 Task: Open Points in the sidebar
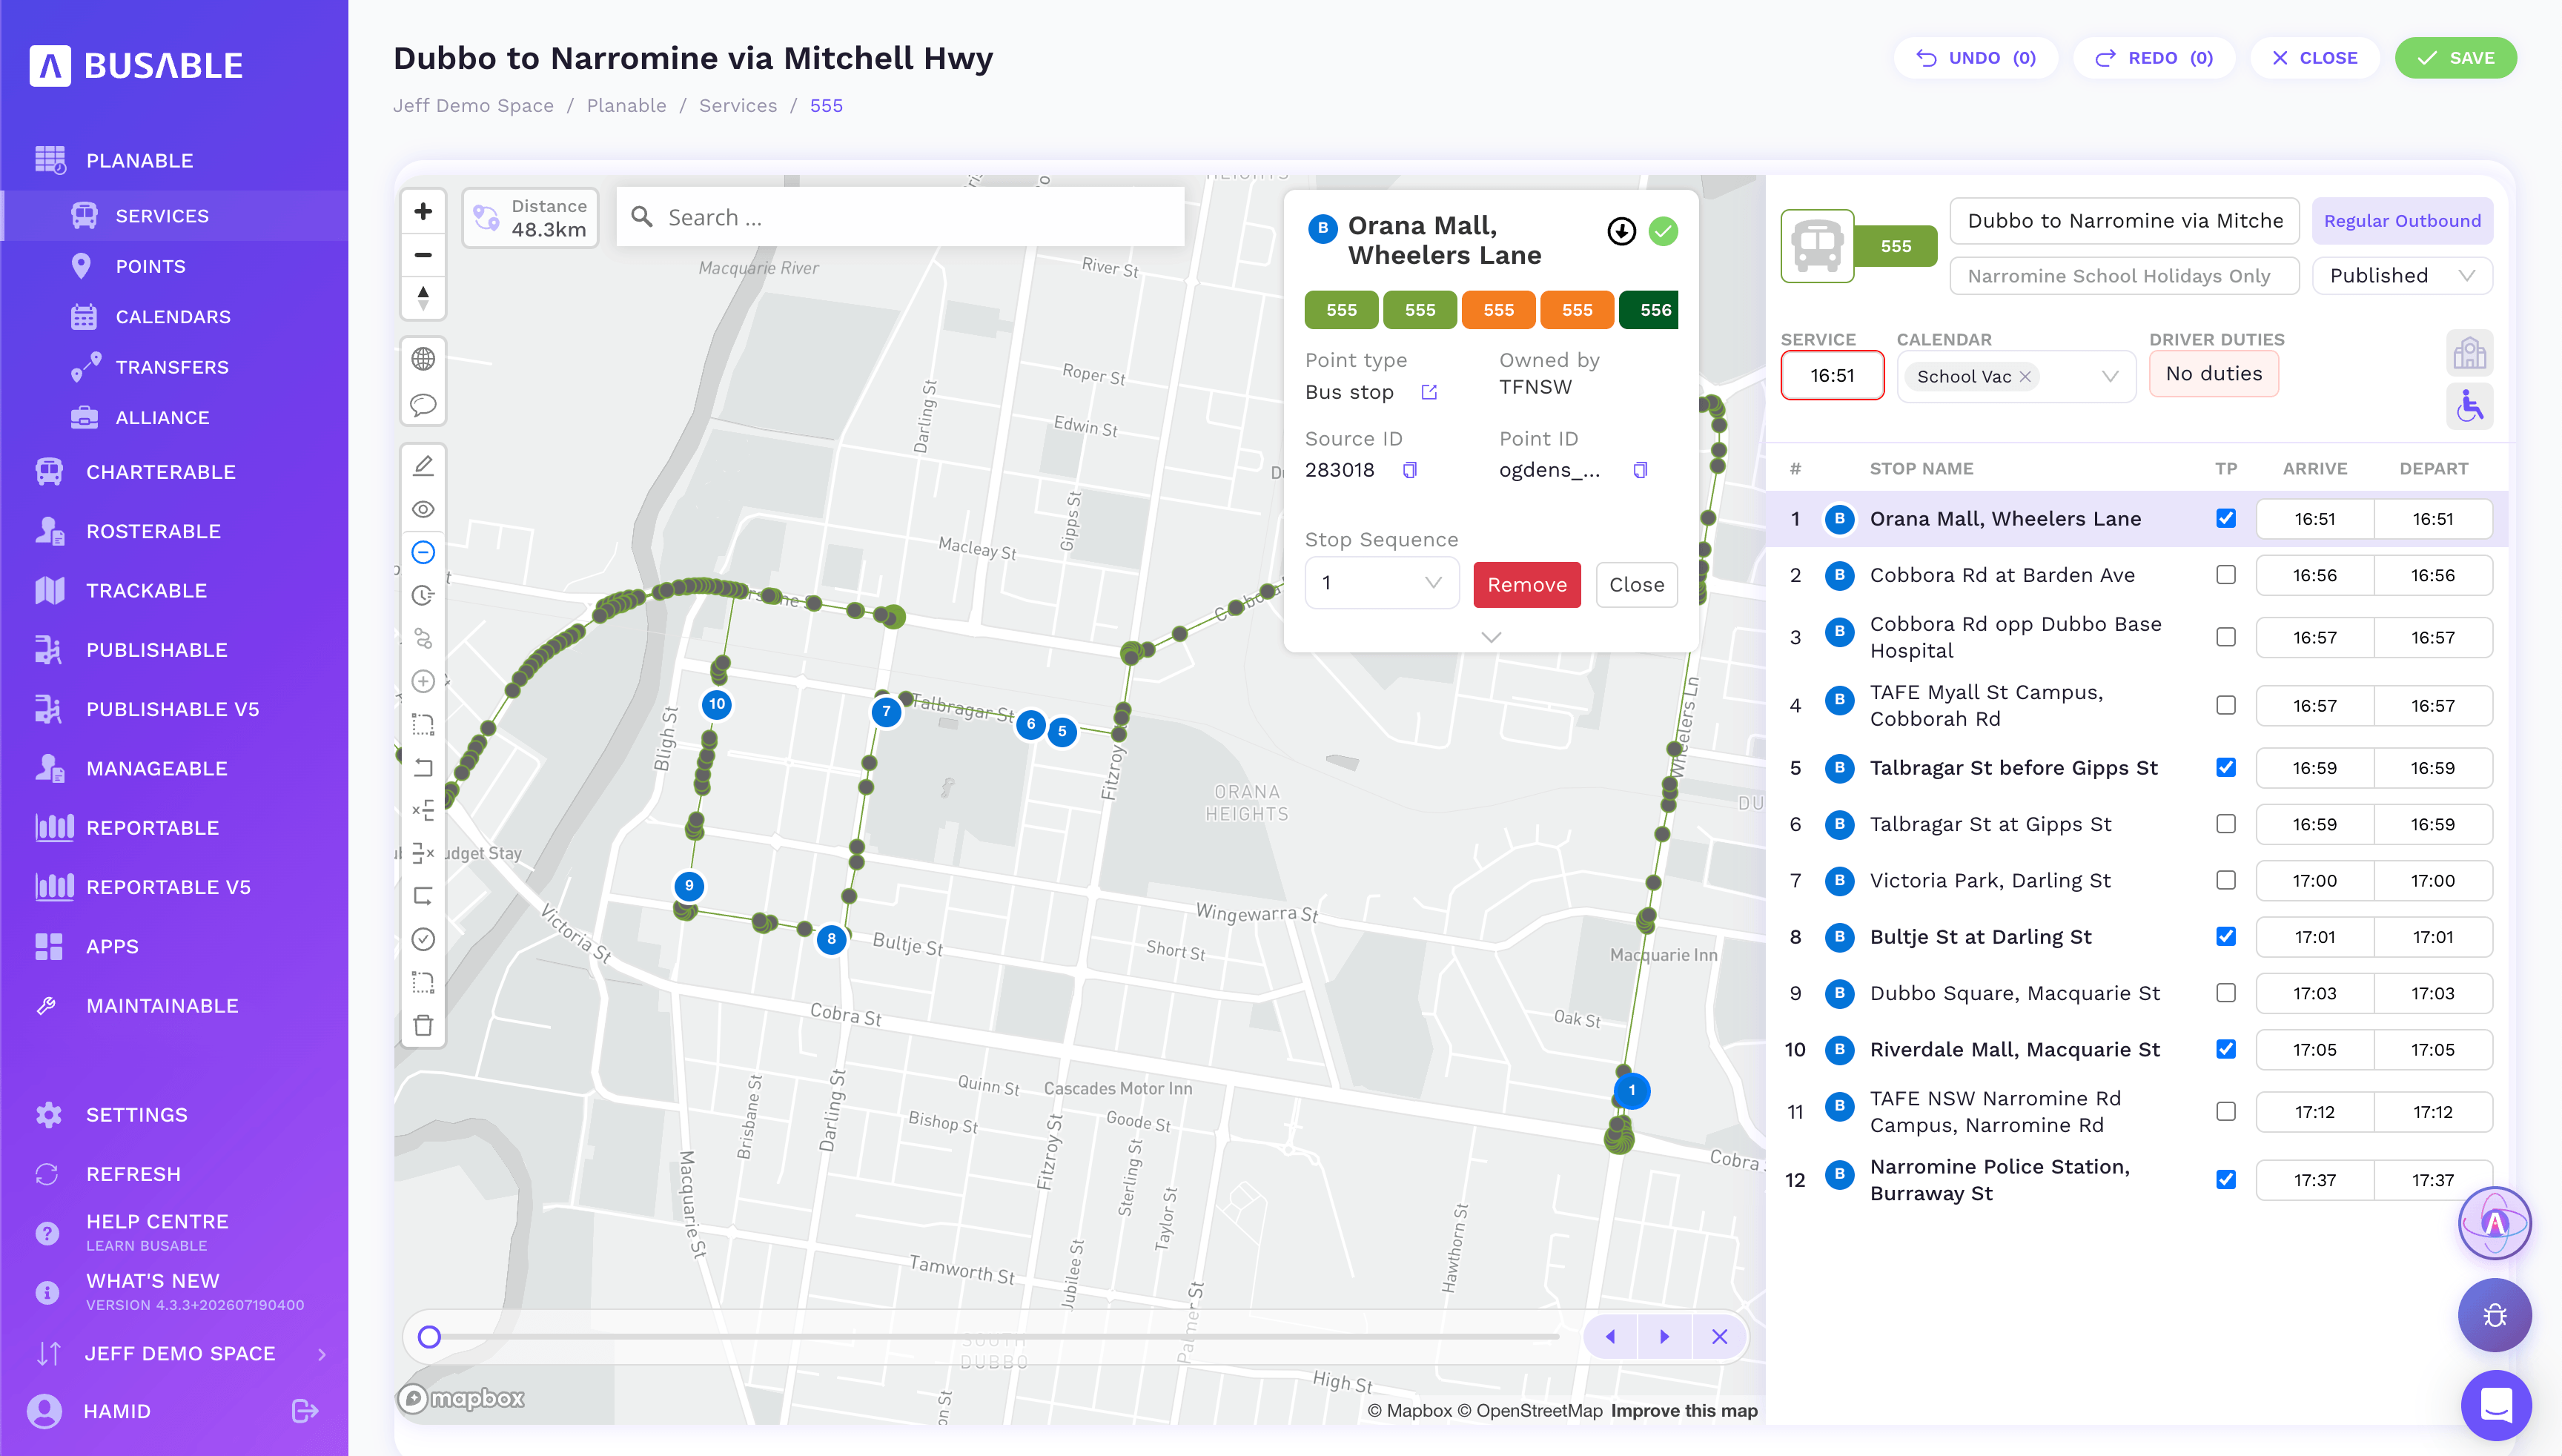tap(150, 266)
